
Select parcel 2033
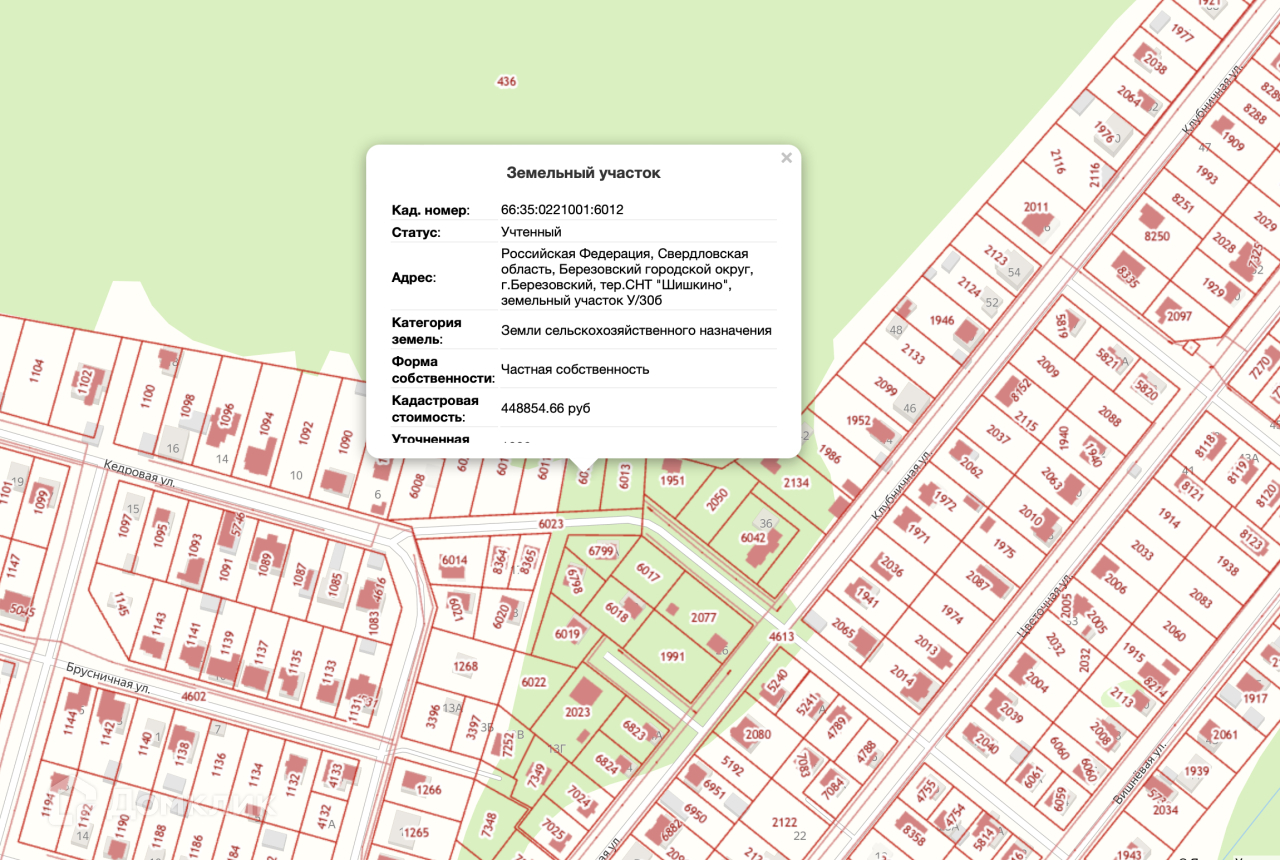(x=1142, y=551)
